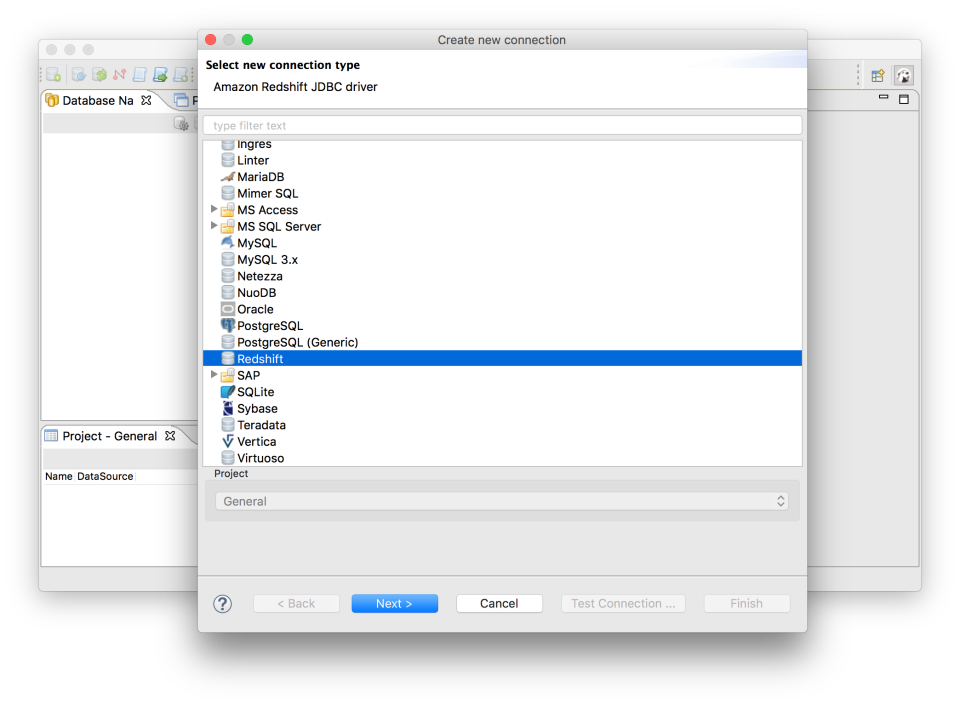This screenshot has height=706, width=960.
Task: Click DataSource column header in Project panel
Action: point(105,476)
